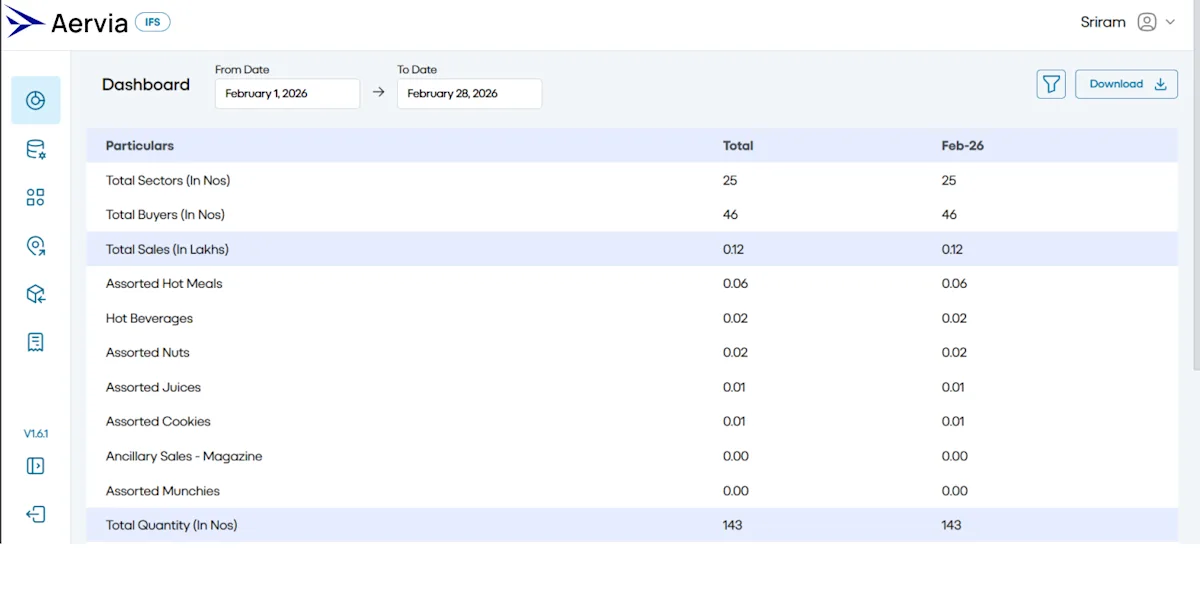This screenshot has height=602, width=1200.
Task: Open the From Date picker
Action: pyautogui.click(x=287, y=94)
